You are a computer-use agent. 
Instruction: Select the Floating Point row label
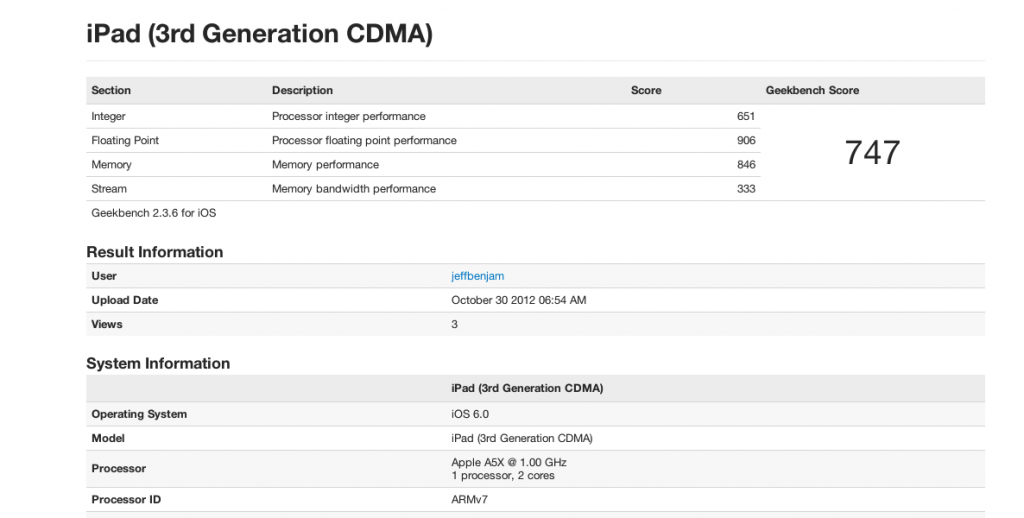point(125,141)
